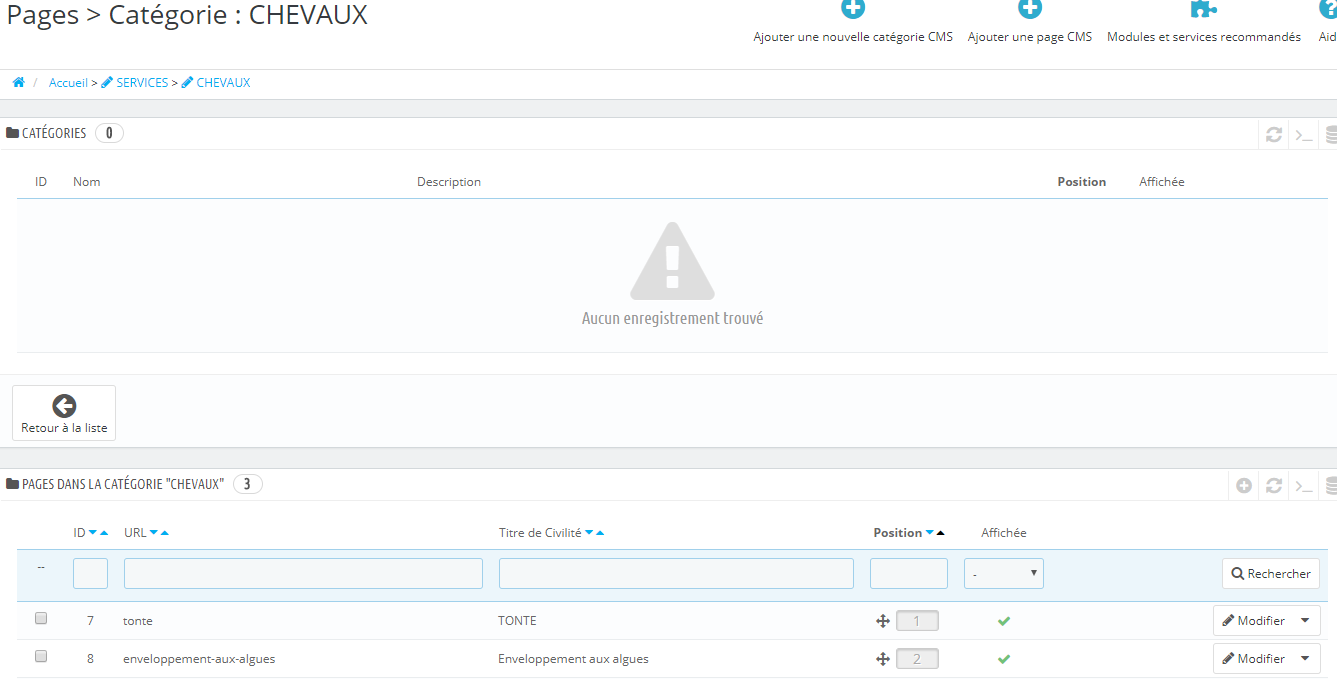Viewport: 1337px width, 679px height.
Task: Focus the Titre de Civilité filter field
Action: pos(676,574)
